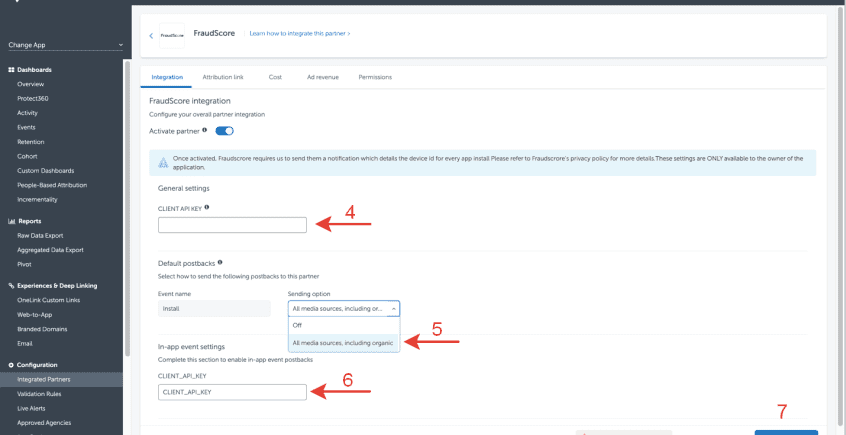The width and height of the screenshot is (846, 435).
Task: Click the CLIENT API KEY info icon
Action: (207, 207)
